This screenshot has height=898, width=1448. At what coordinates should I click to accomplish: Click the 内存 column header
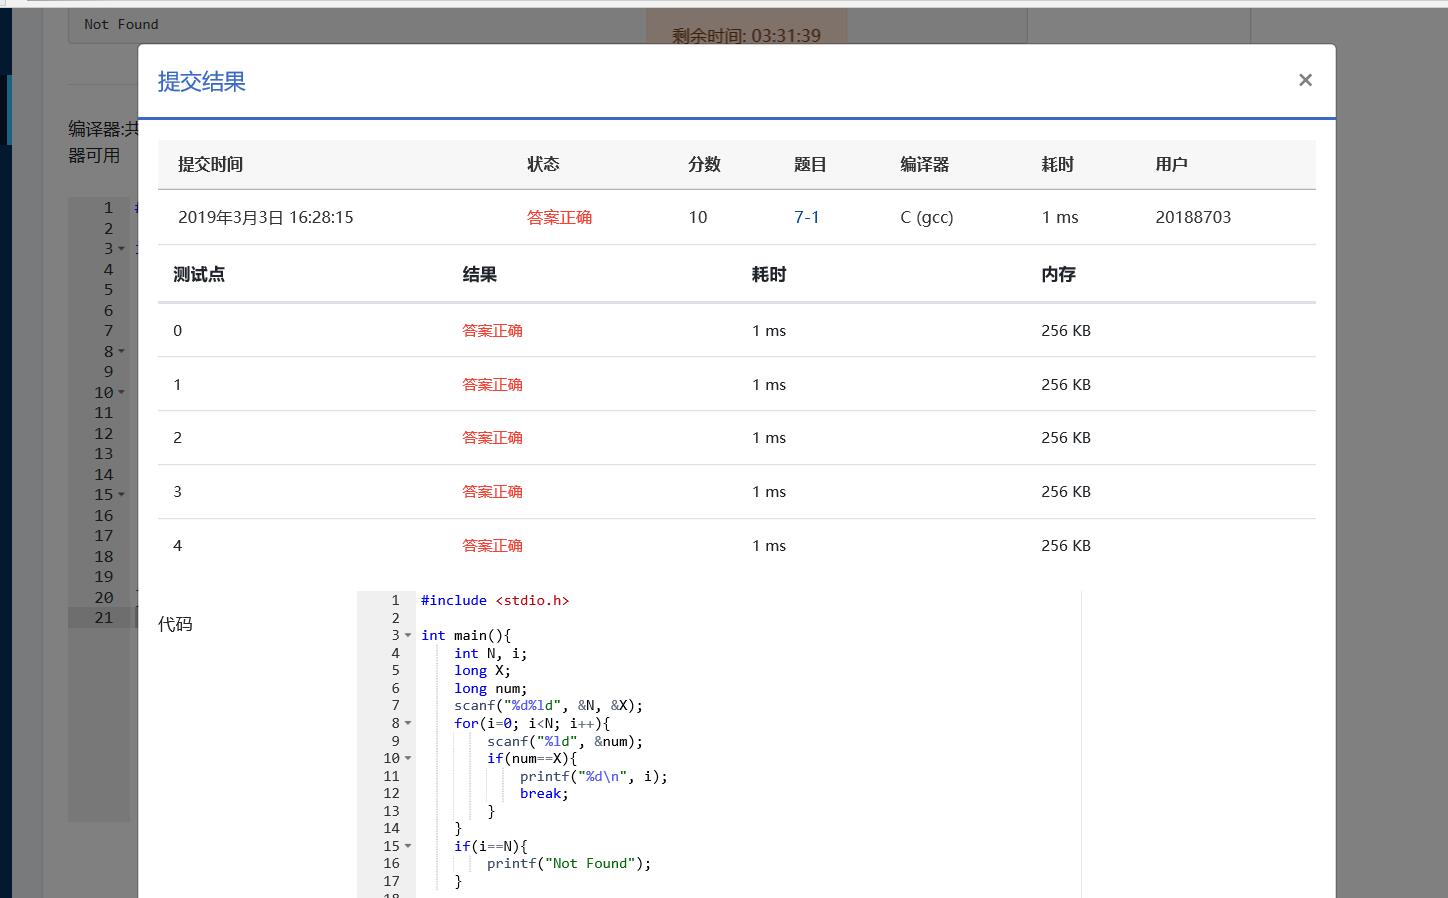point(1058,274)
